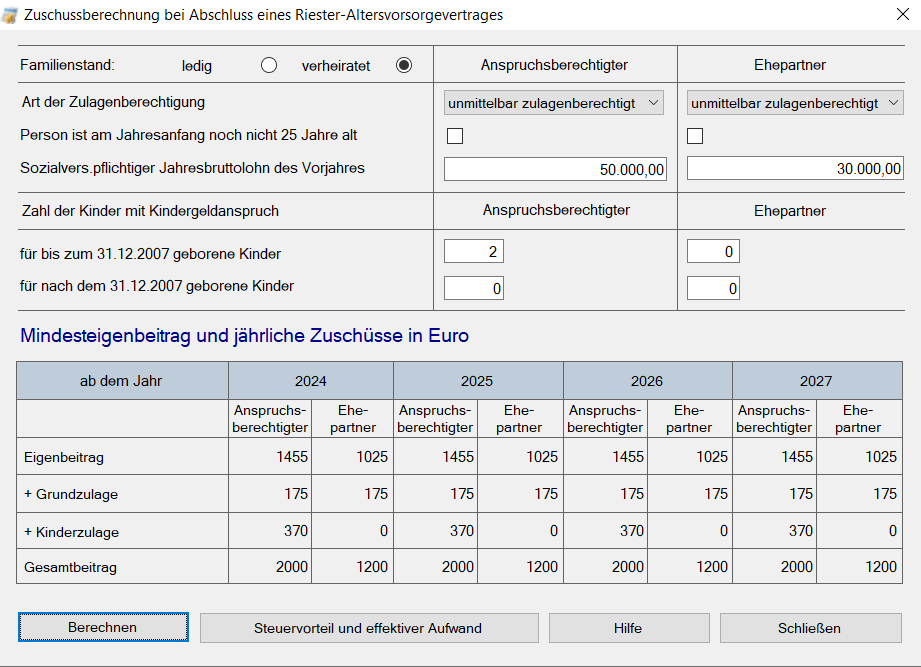Toggle under-25 checkbox for Anspruchsberechtigter
This screenshot has height=667, width=921.
[455, 136]
